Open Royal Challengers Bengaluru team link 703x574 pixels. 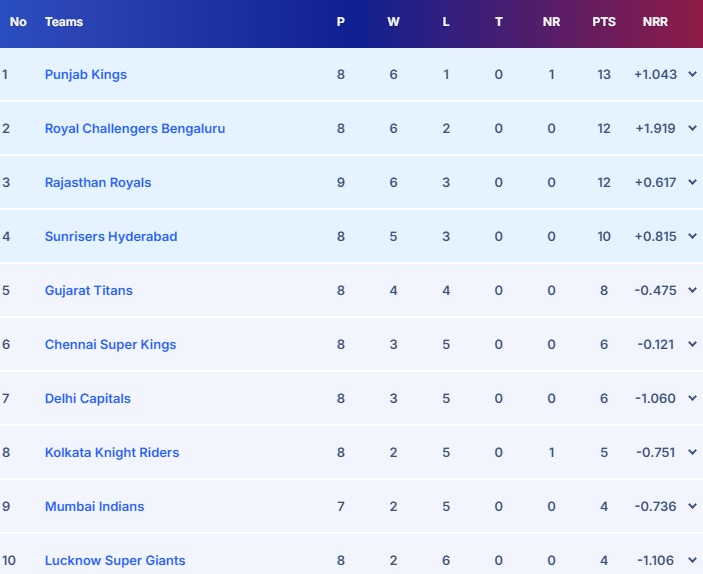click(135, 129)
